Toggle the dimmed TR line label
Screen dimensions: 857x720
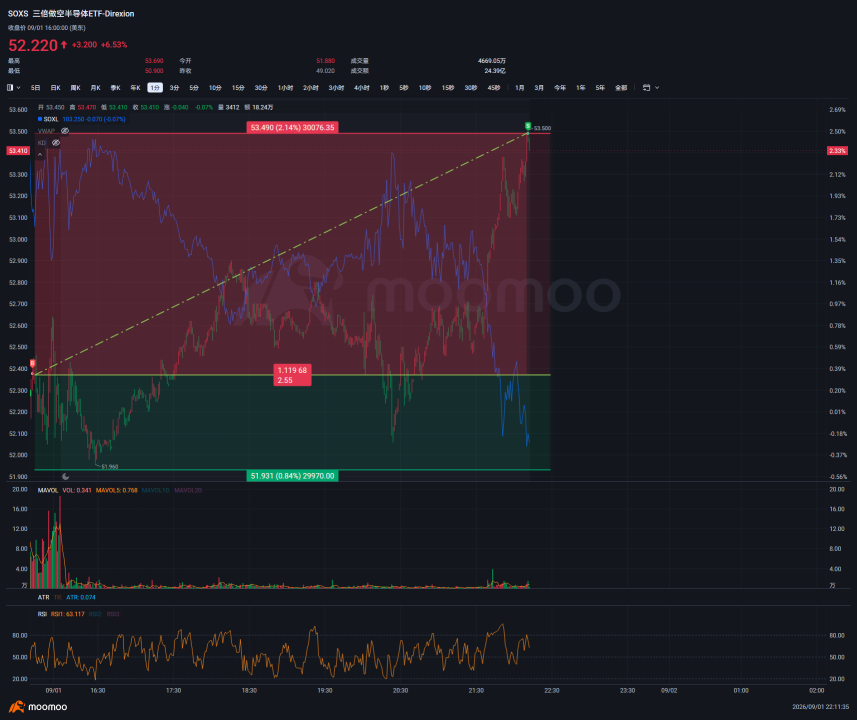tap(58, 598)
